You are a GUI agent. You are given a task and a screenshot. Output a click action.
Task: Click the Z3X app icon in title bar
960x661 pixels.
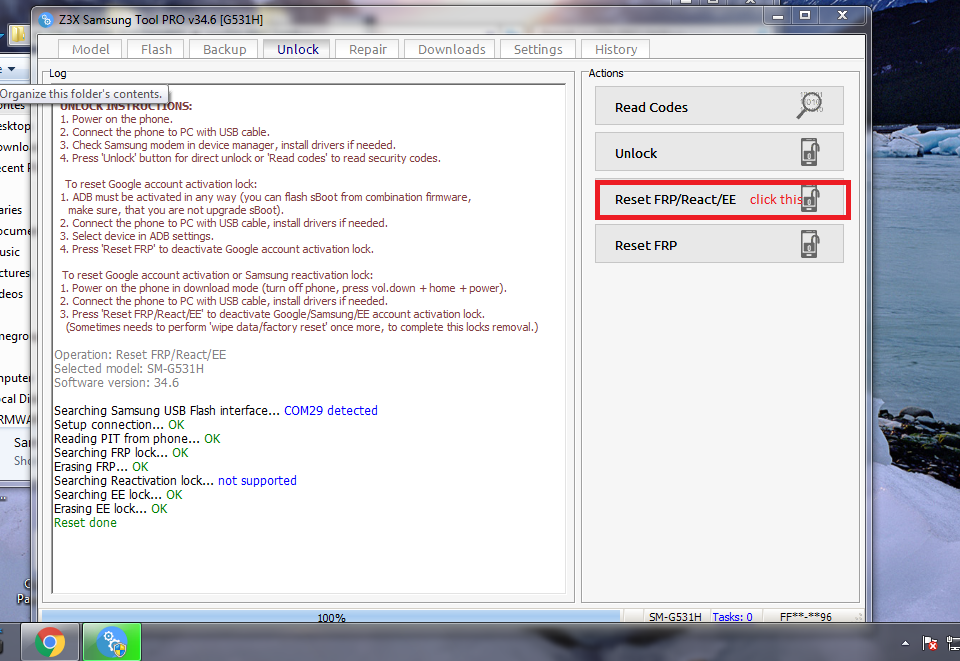pyautogui.click(x=46, y=20)
